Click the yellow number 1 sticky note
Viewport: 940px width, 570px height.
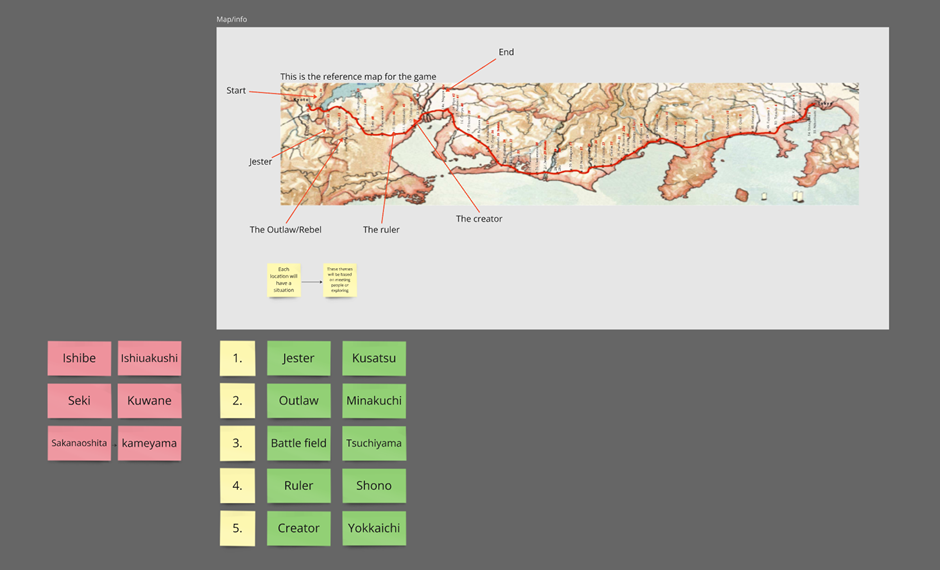[237, 358]
